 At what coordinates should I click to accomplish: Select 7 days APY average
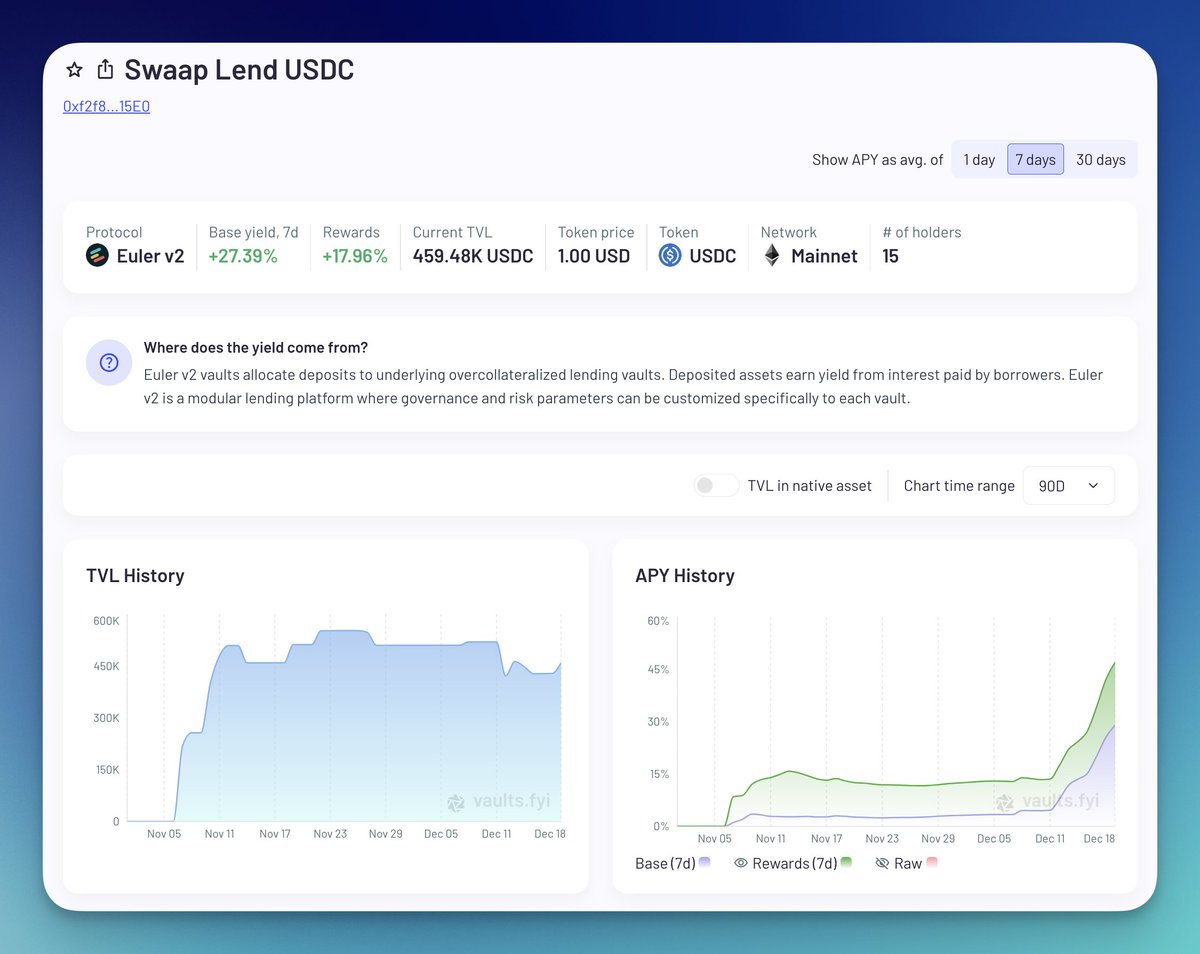pyautogui.click(x=1035, y=159)
